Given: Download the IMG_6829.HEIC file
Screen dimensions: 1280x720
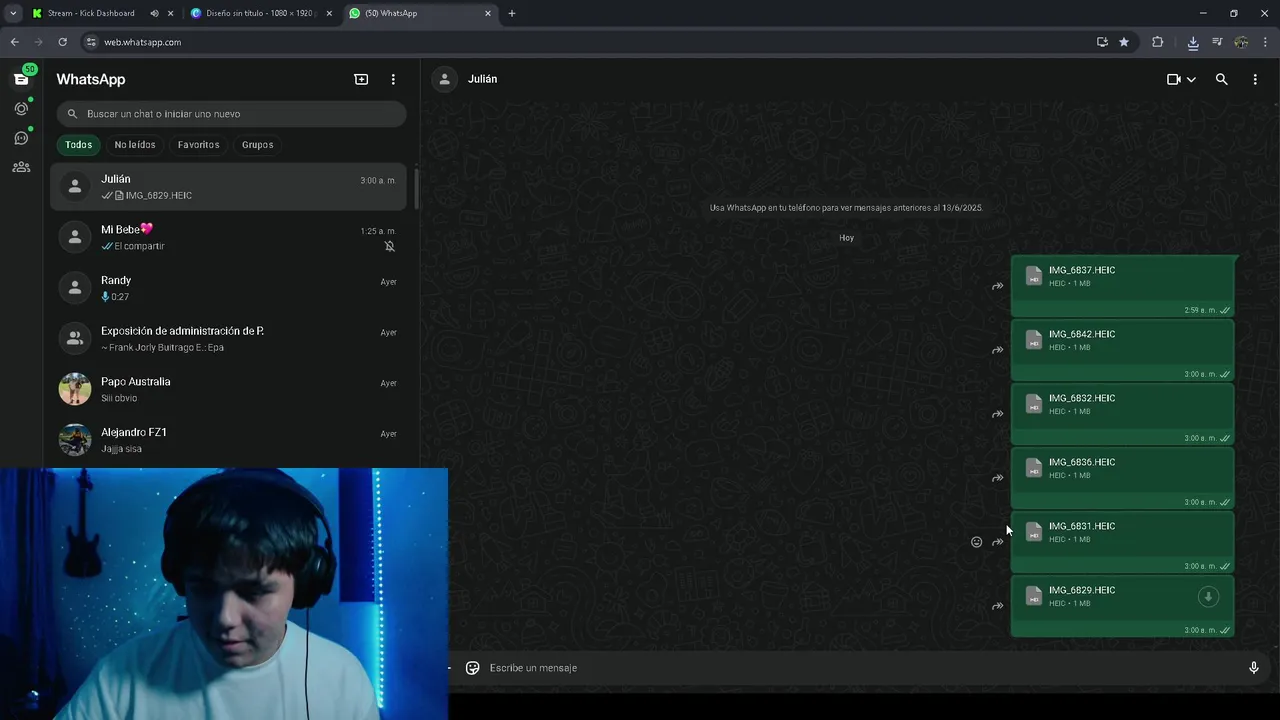Looking at the screenshot, I should tap(1208, 597).
